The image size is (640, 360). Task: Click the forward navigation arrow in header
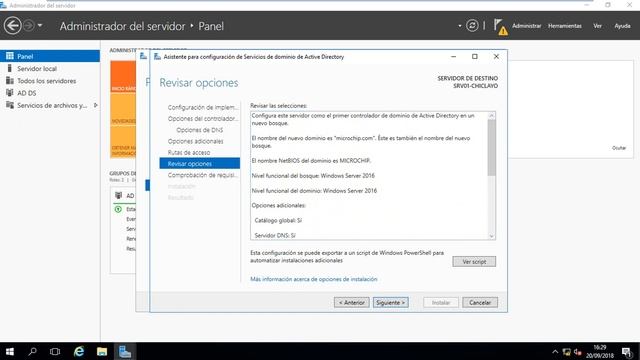[29, 26]
